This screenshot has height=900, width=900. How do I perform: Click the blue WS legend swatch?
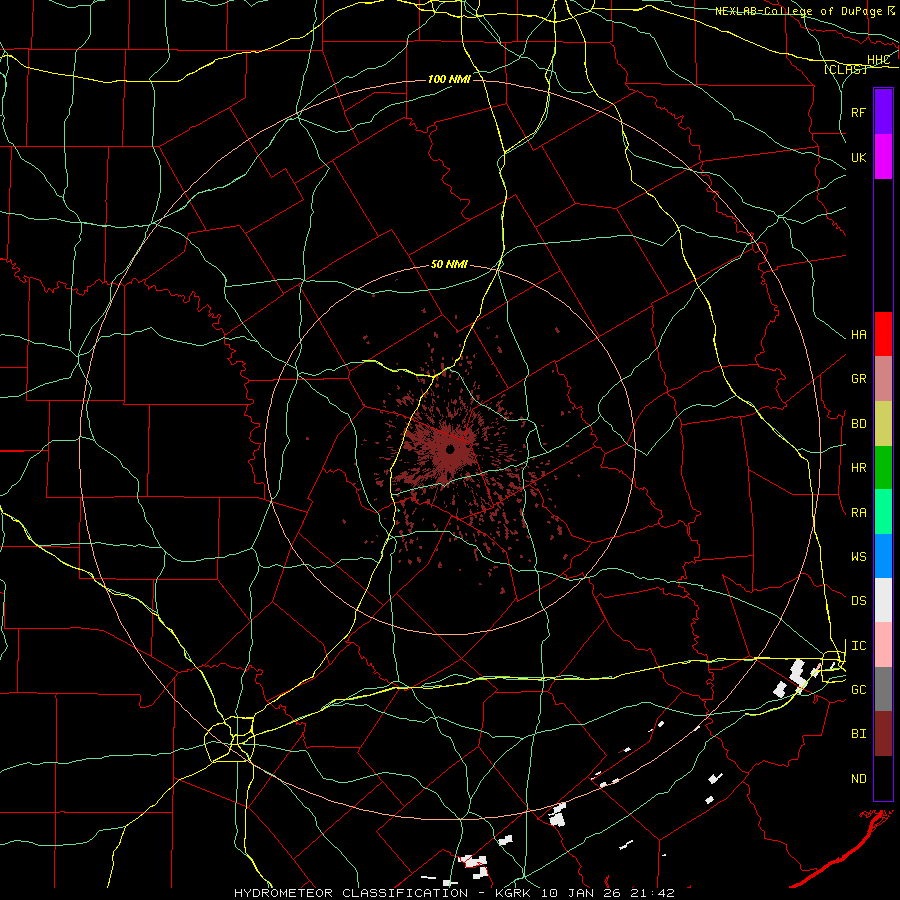(x=883, y=556)
